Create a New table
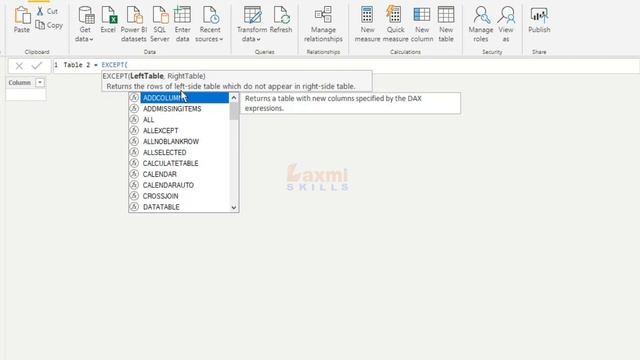 446,24
